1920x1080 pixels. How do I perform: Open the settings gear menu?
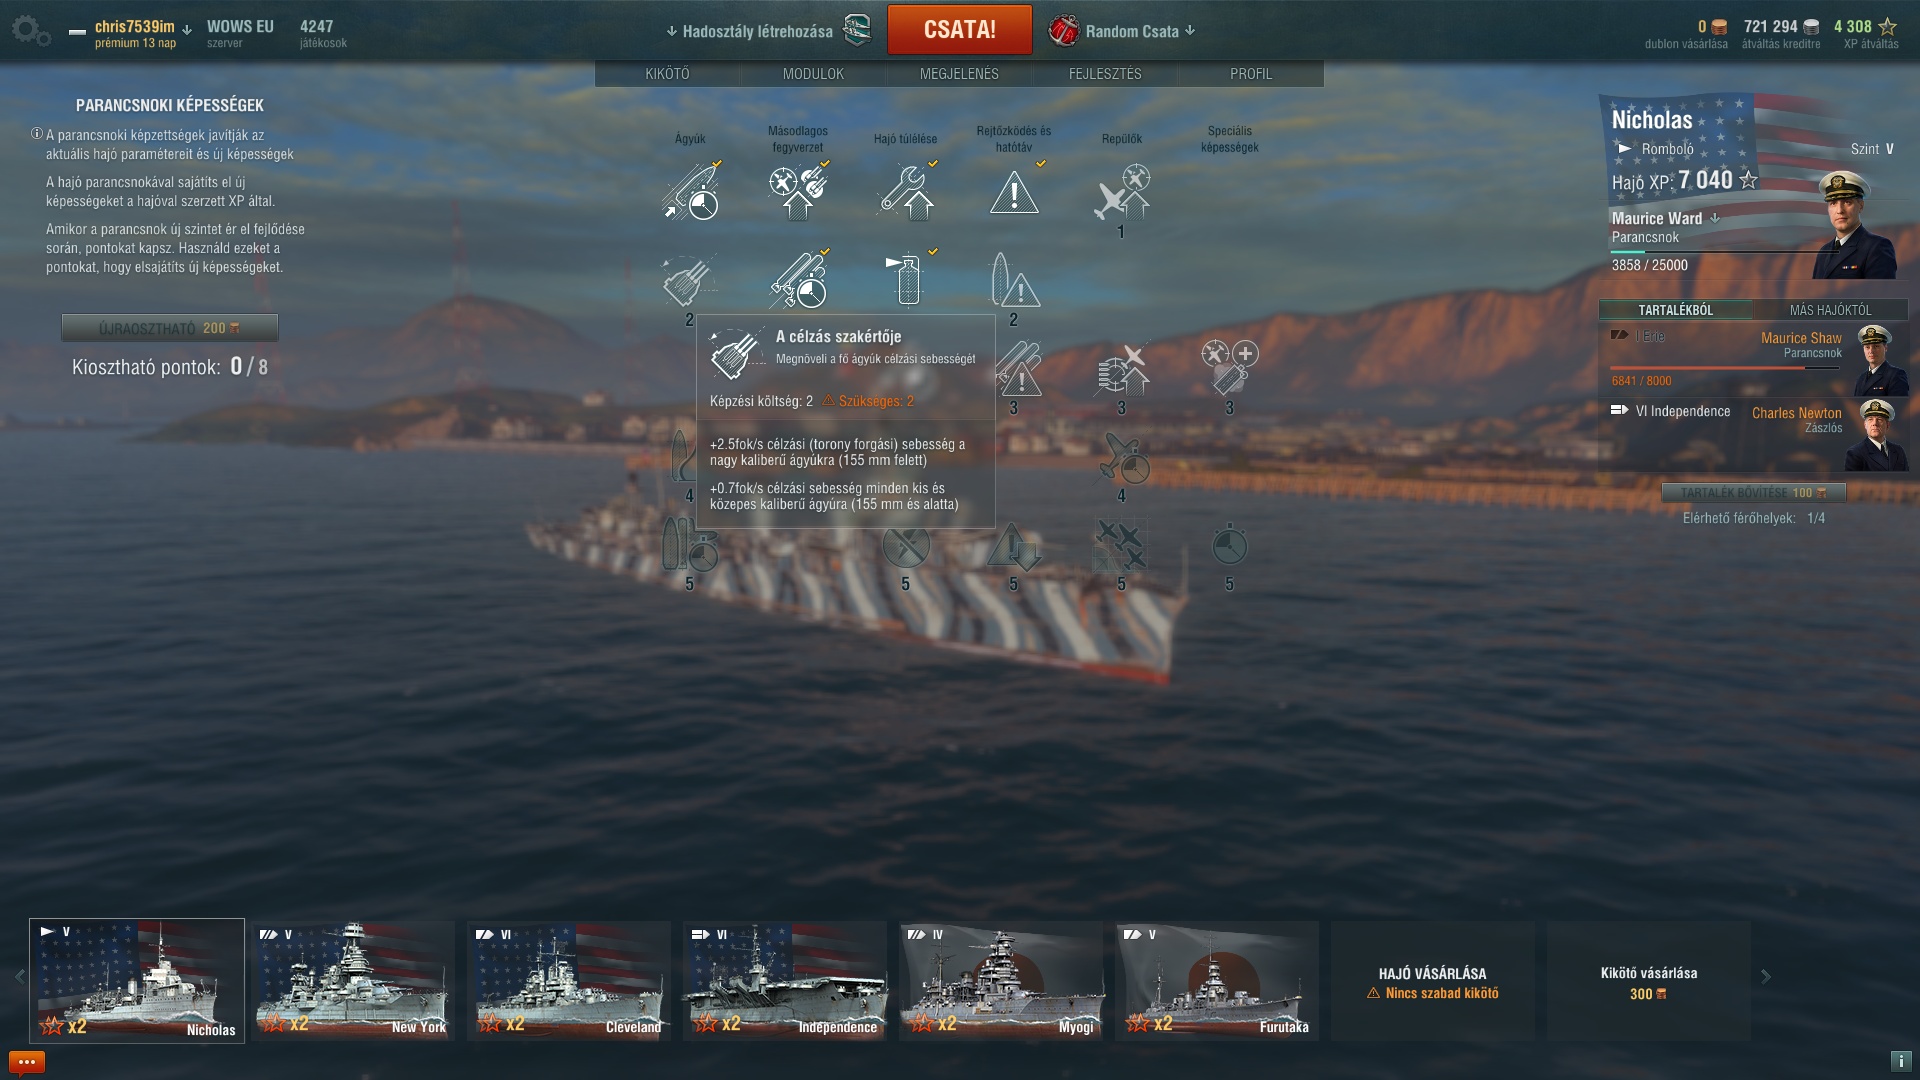pos(30,31)
